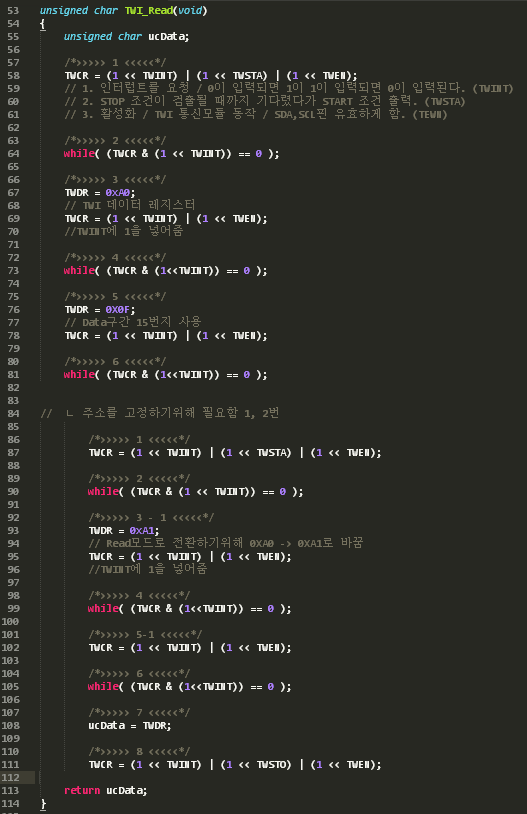Click the comment "// Data구간 15번지 사용"
This screenshot has height=814, width=527.
[x=133, y=322]
